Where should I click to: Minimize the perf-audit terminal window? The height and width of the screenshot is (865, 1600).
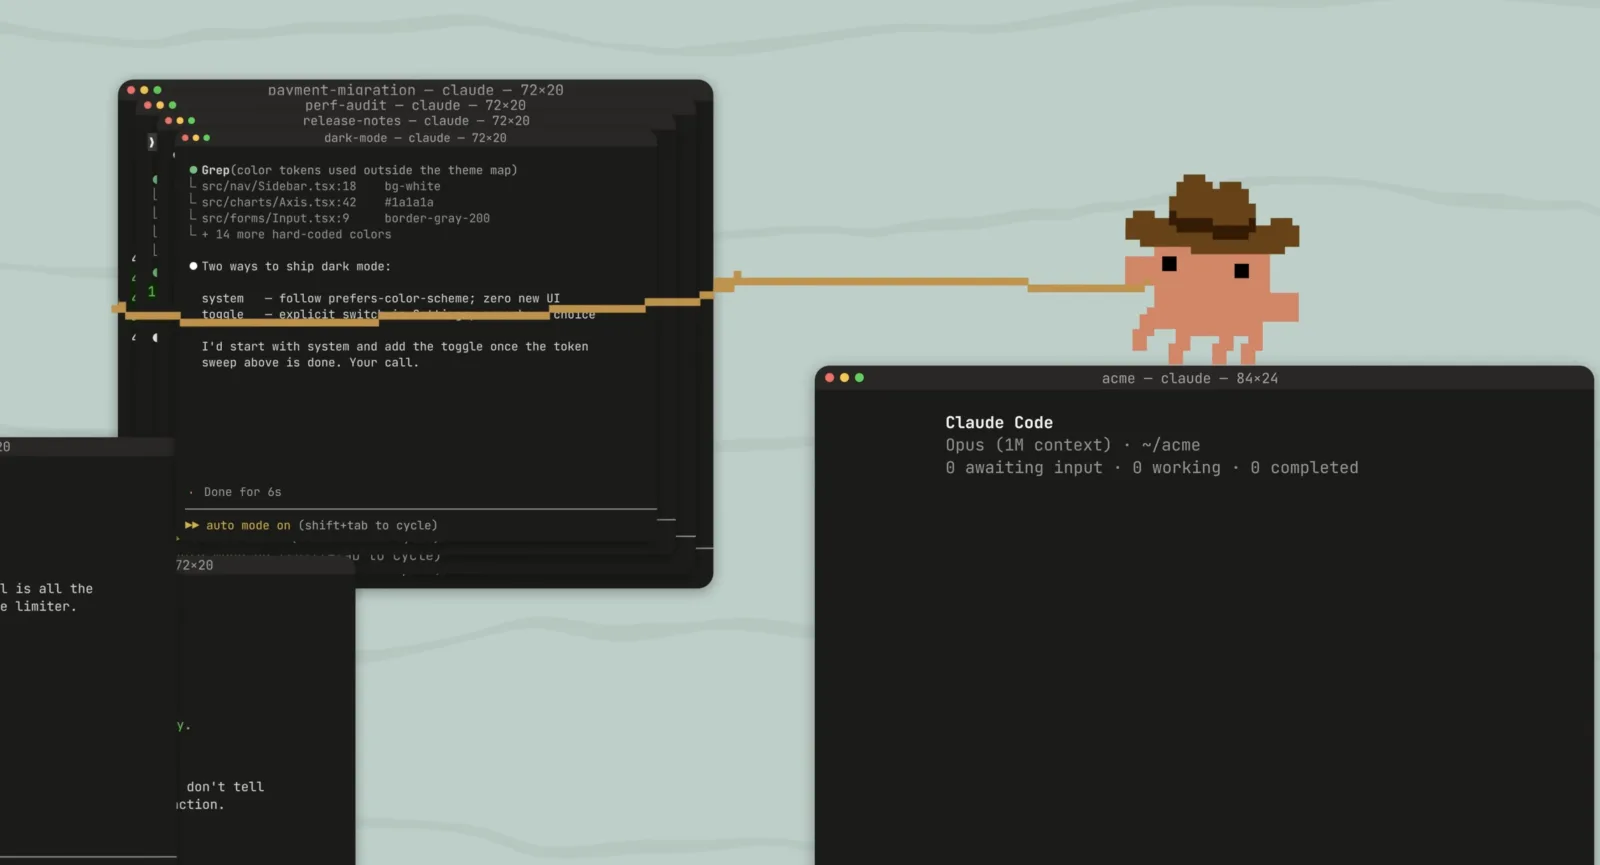click(x=160, y=105)
